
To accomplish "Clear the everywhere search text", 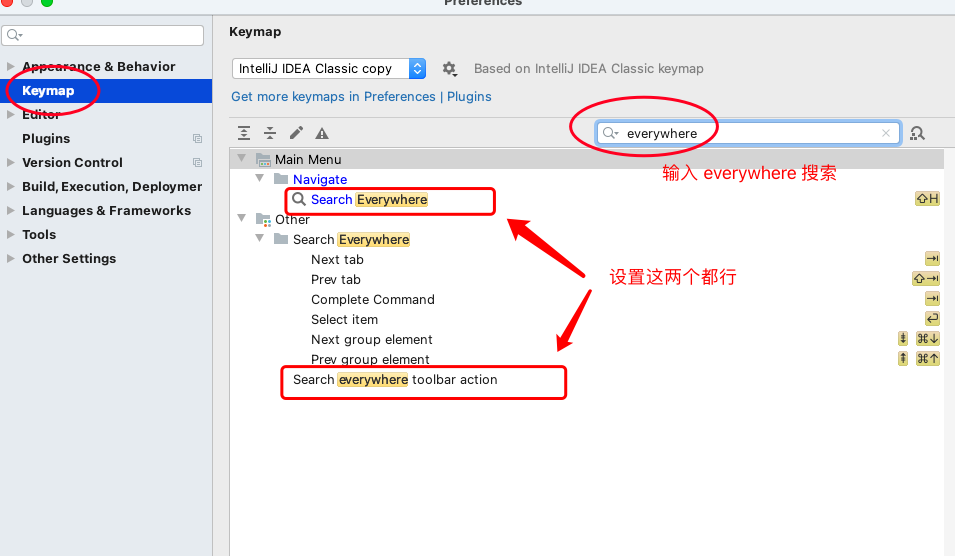I will point(886,133).
